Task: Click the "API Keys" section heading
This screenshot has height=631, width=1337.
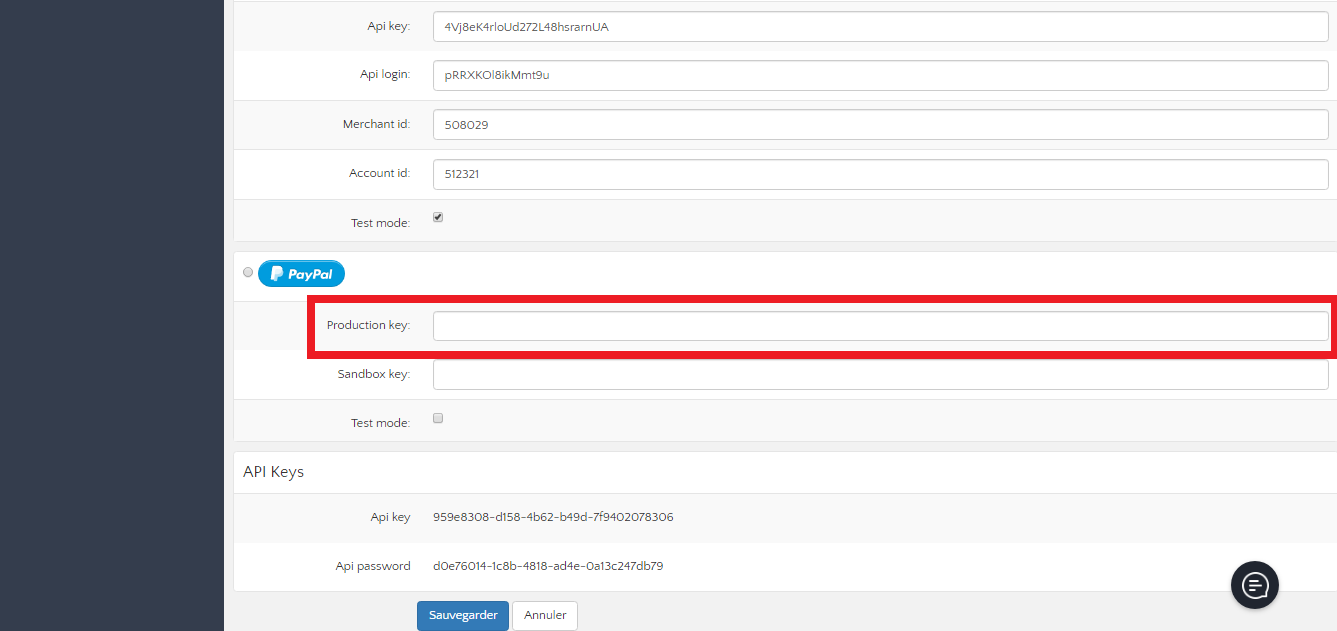Action: coord(273,472)
